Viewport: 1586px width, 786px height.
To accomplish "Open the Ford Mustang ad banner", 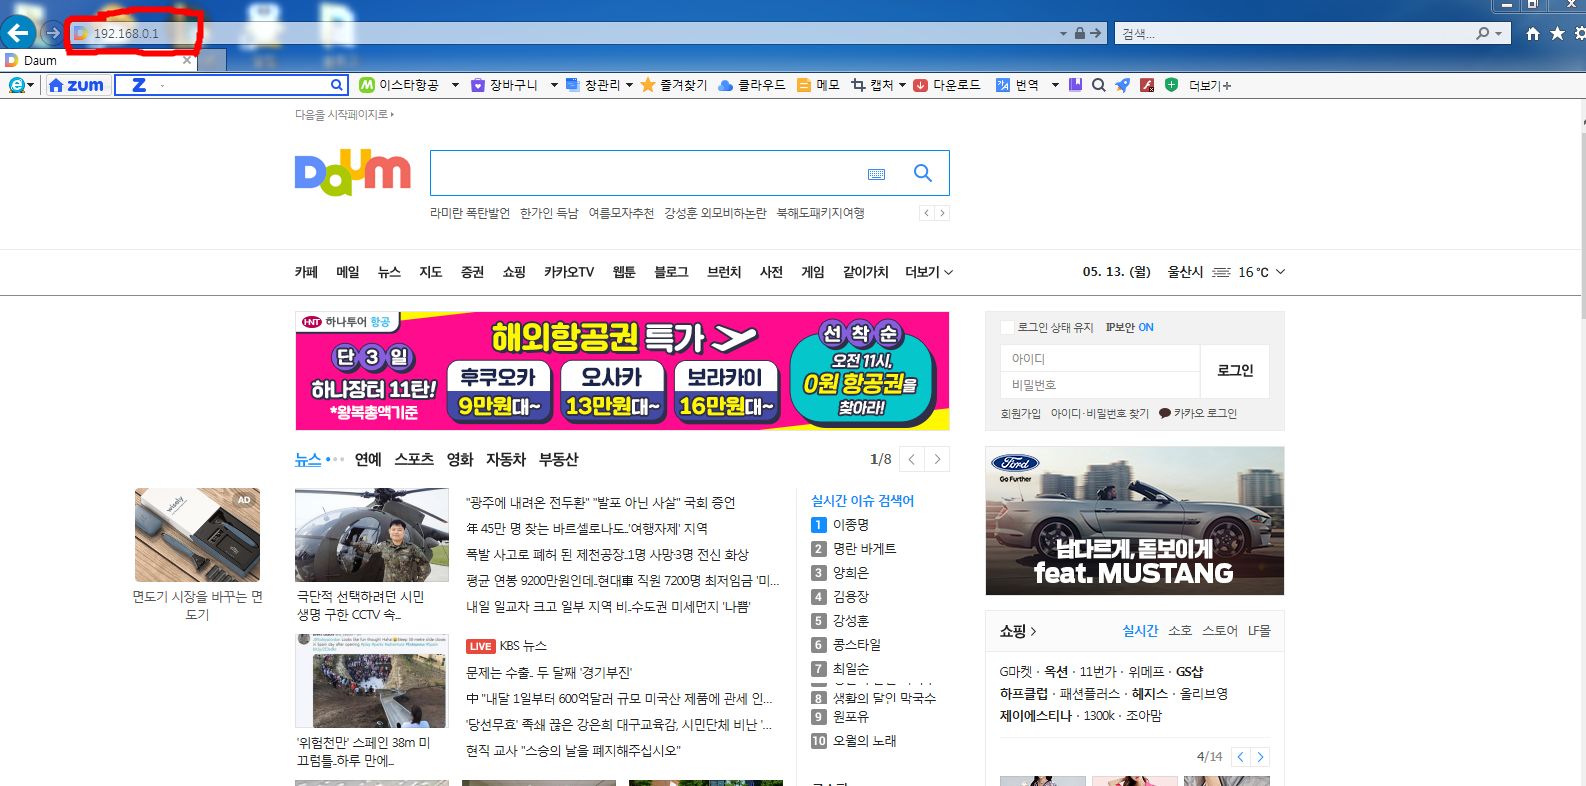I will click(1135, 521).
